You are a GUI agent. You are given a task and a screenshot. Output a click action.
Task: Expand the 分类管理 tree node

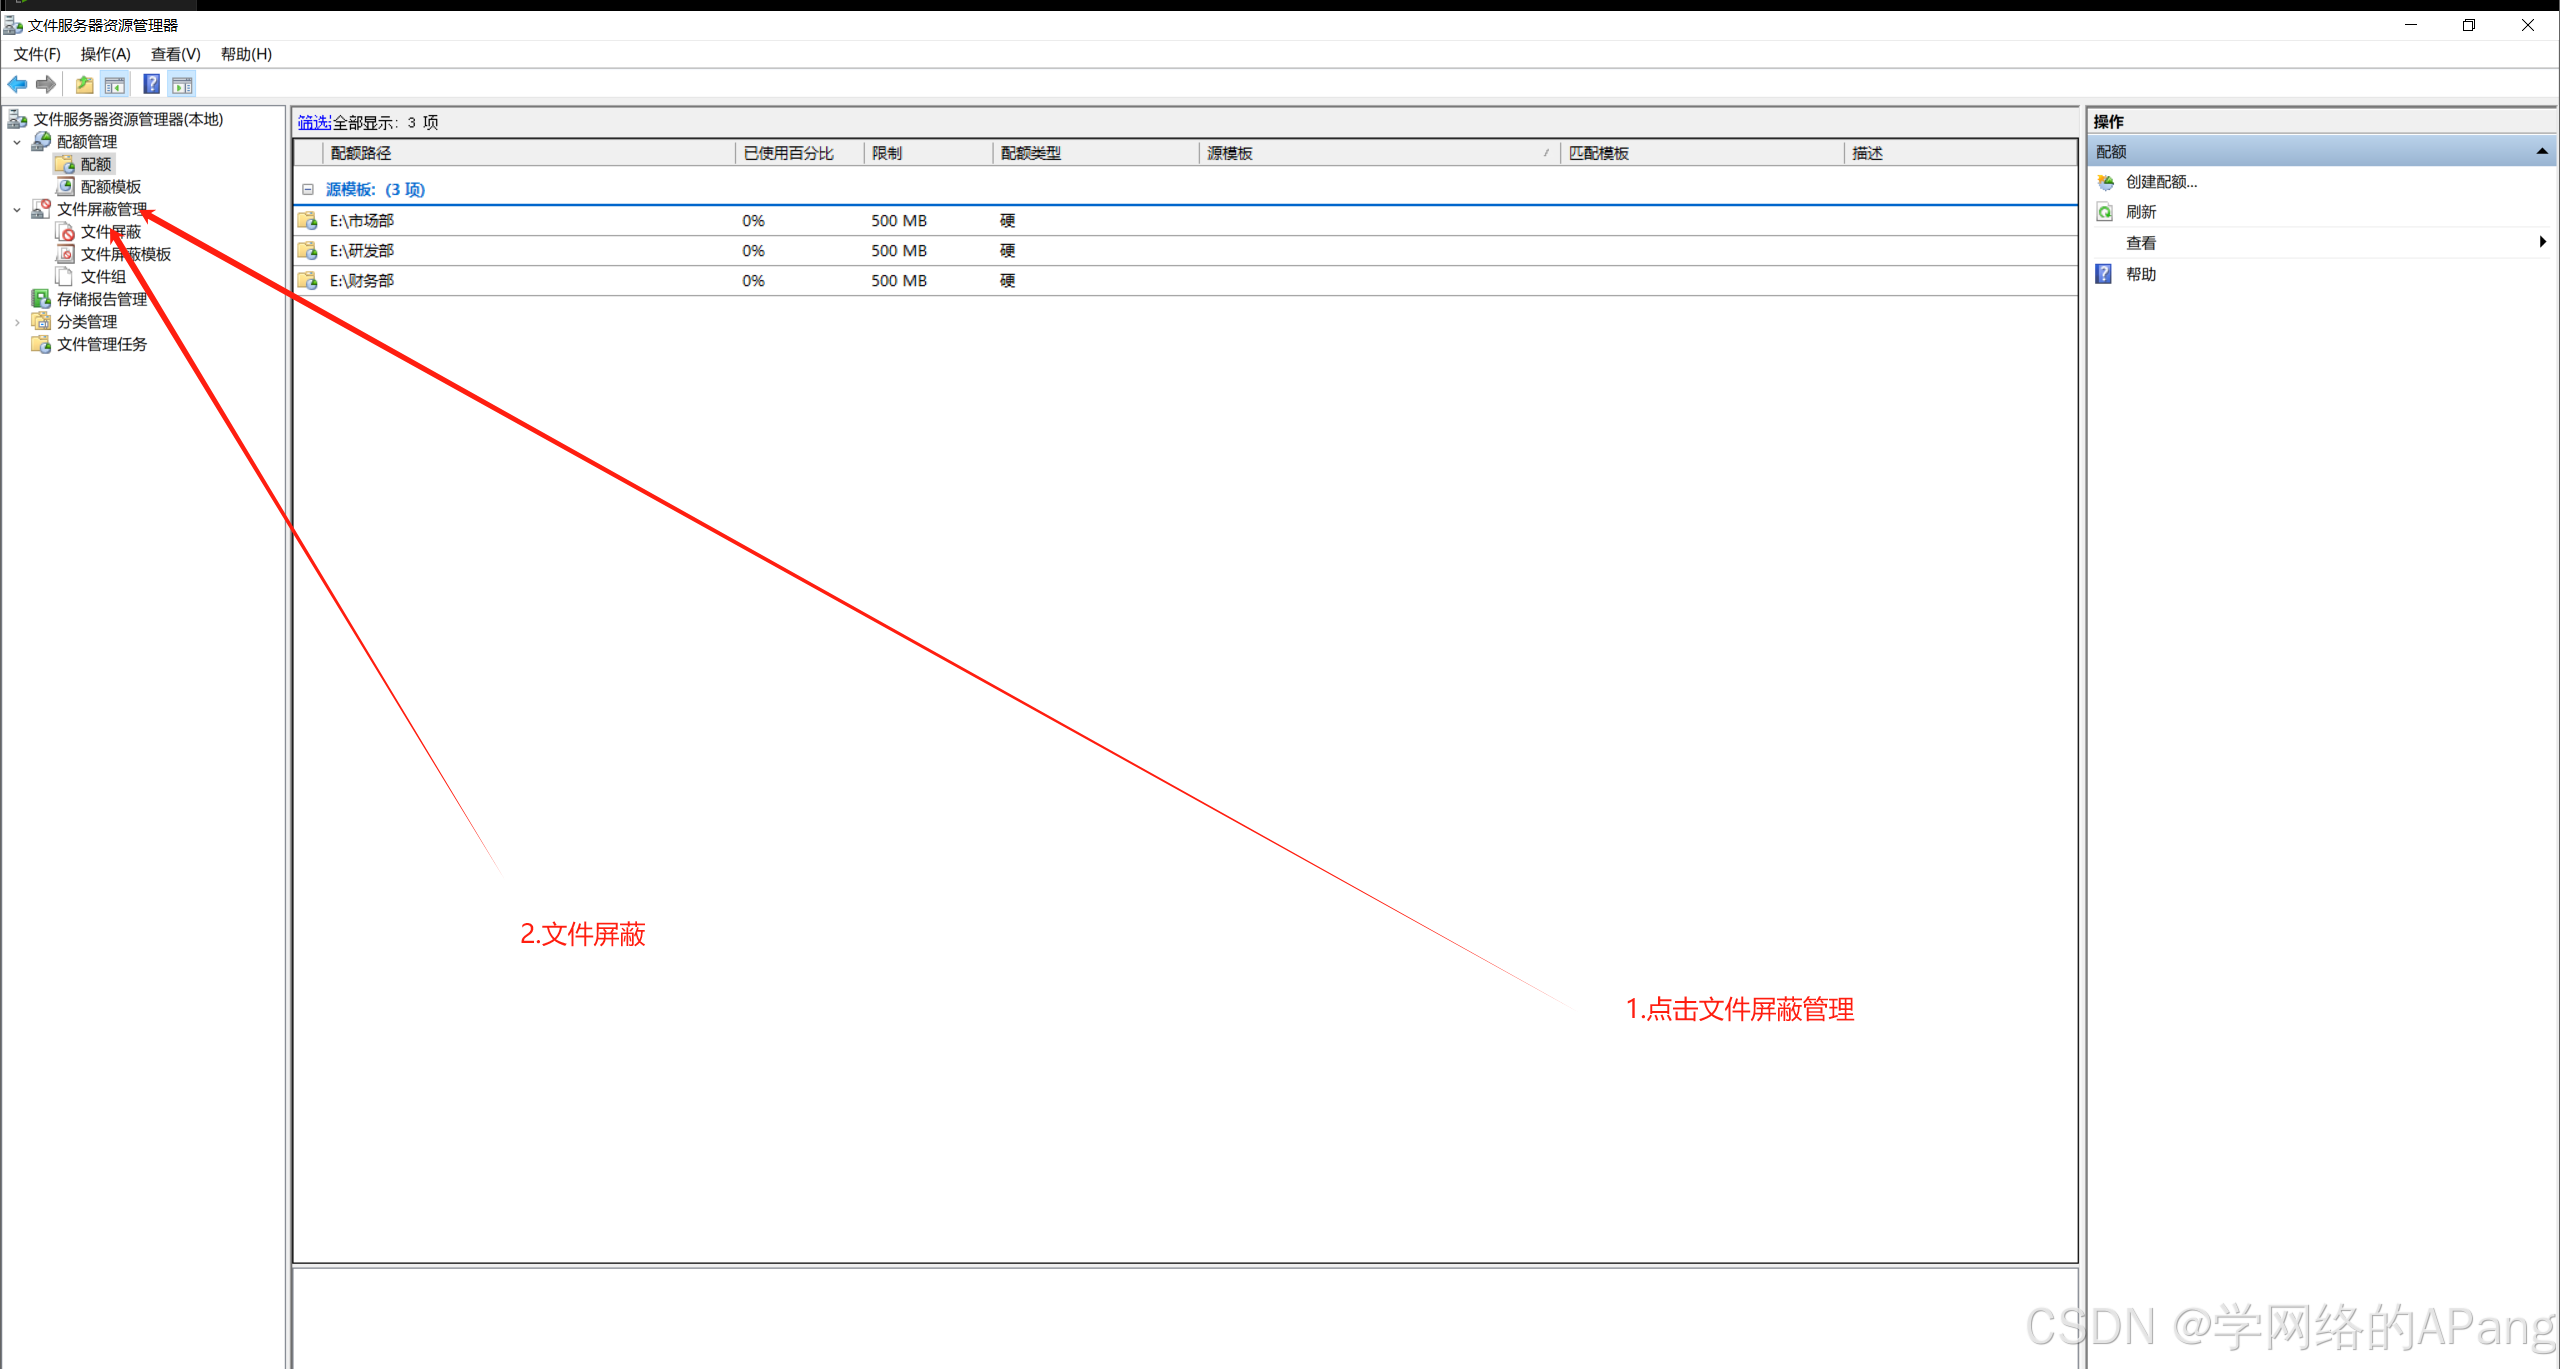pos(17,322)
